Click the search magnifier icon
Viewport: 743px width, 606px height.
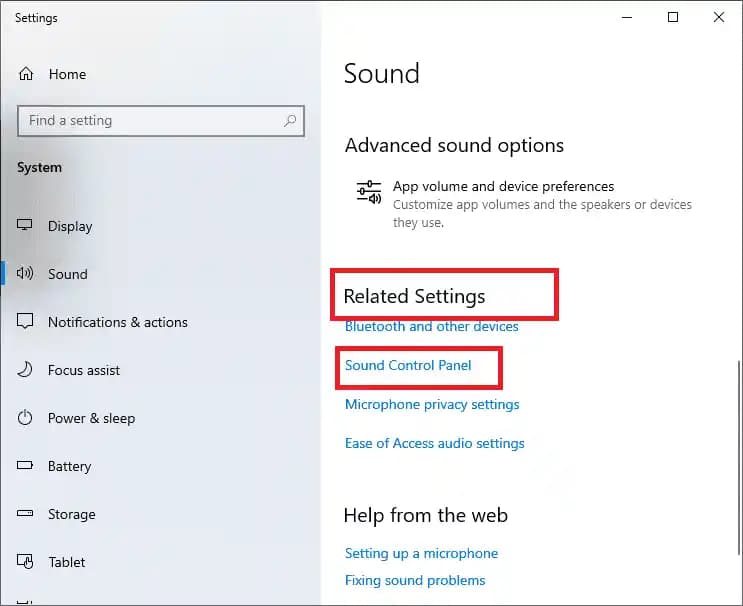pos(290,121)
